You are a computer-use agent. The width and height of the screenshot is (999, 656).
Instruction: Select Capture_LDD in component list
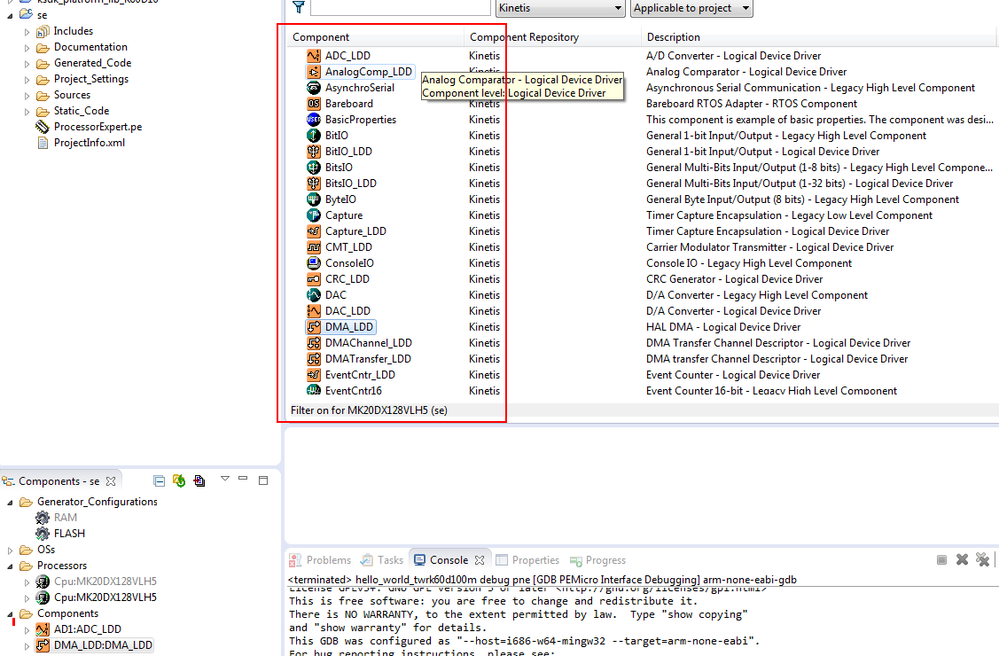(356, 231)
